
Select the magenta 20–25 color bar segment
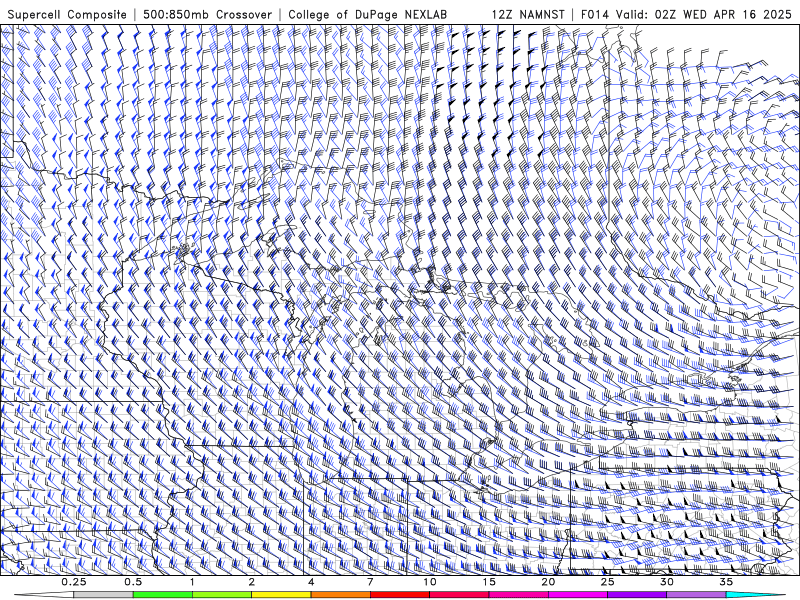coord(578,595)
